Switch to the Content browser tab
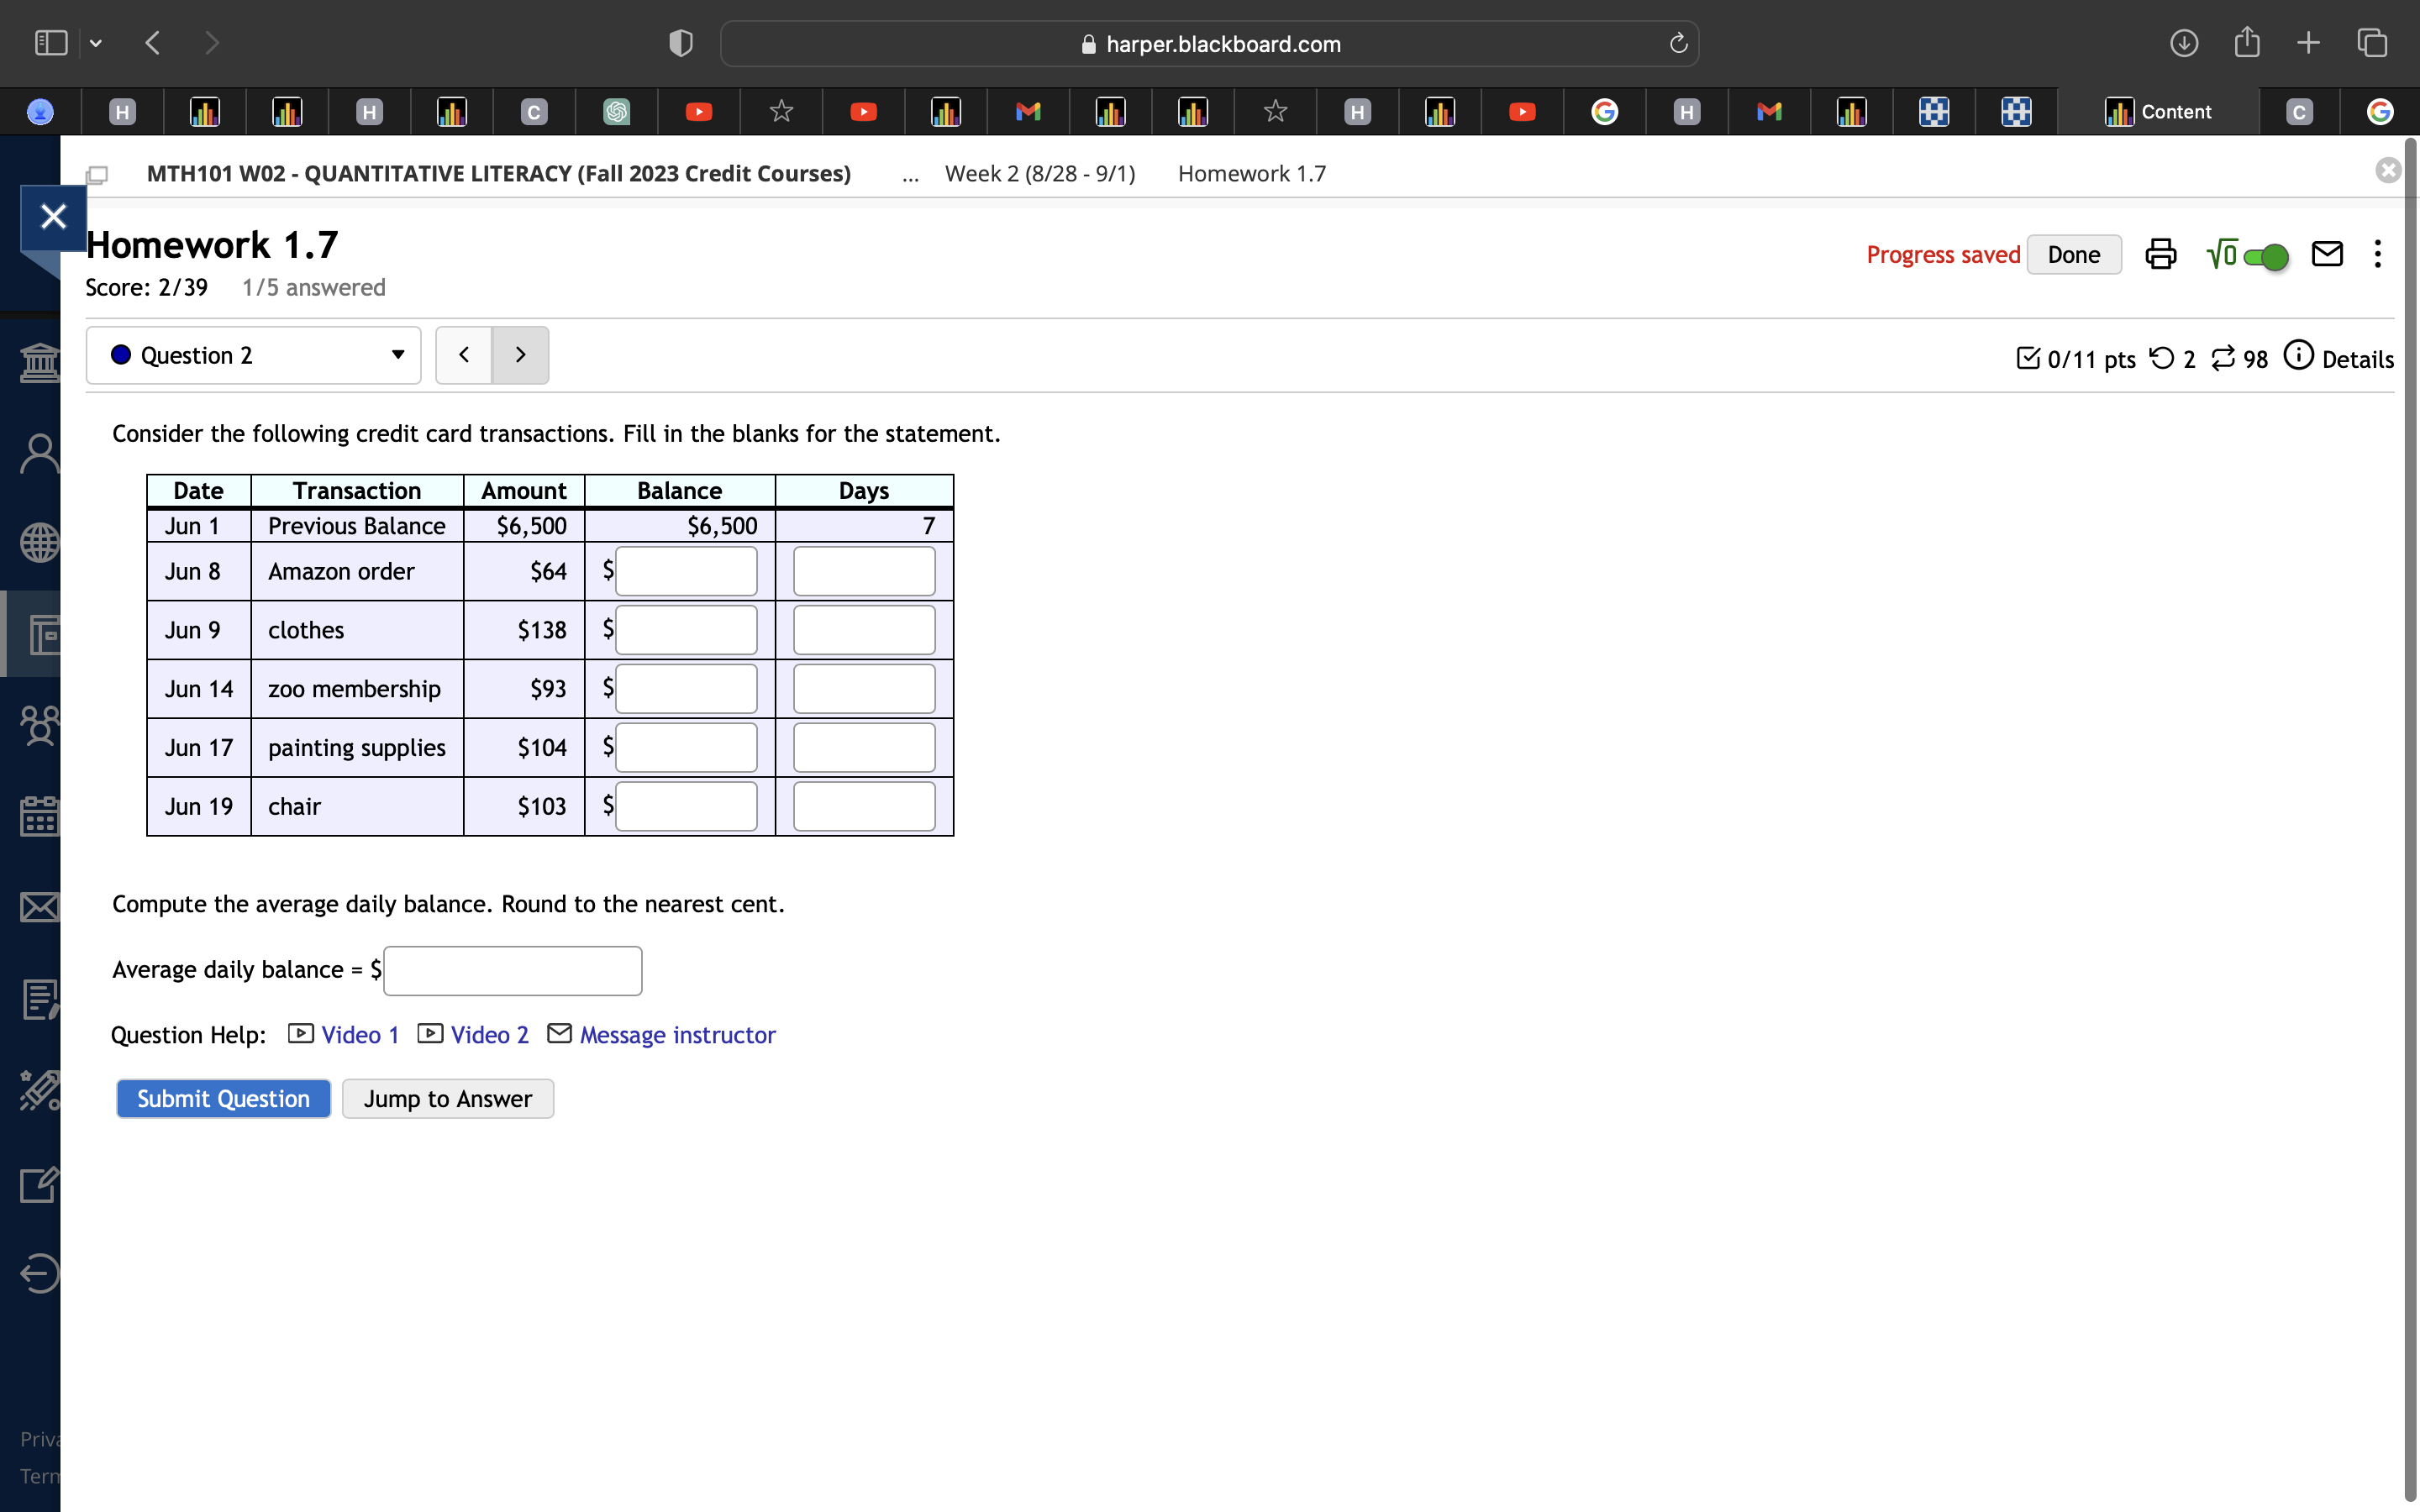This screenshot has height=1512, width=2420. click(x=2158, y=112)
